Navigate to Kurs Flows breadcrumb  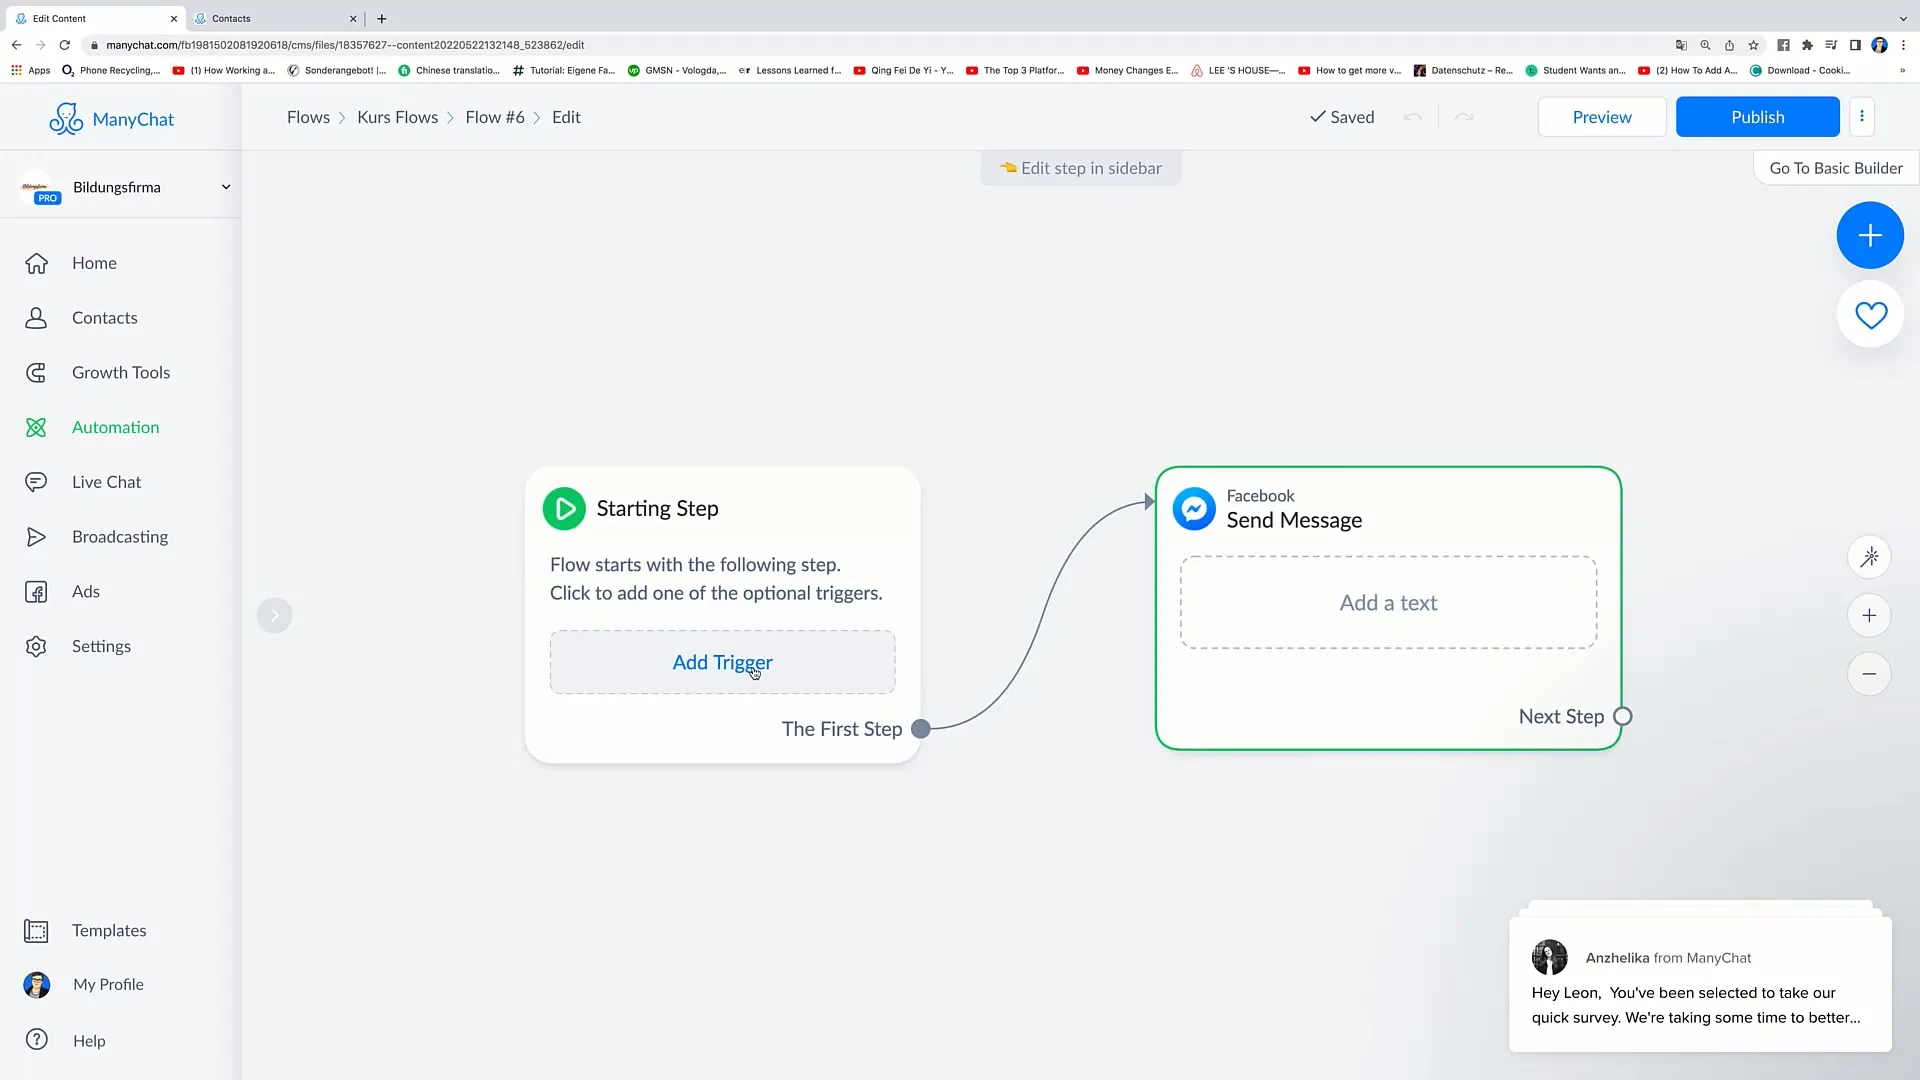(x=397, y=117)
